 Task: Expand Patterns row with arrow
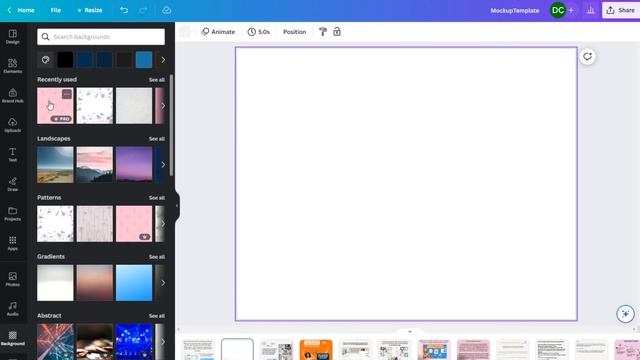click(x=163, y=224)
